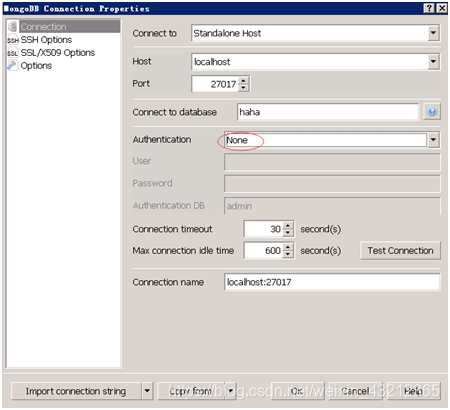Increase Max connection idle time value

click(x=288, y=247)
